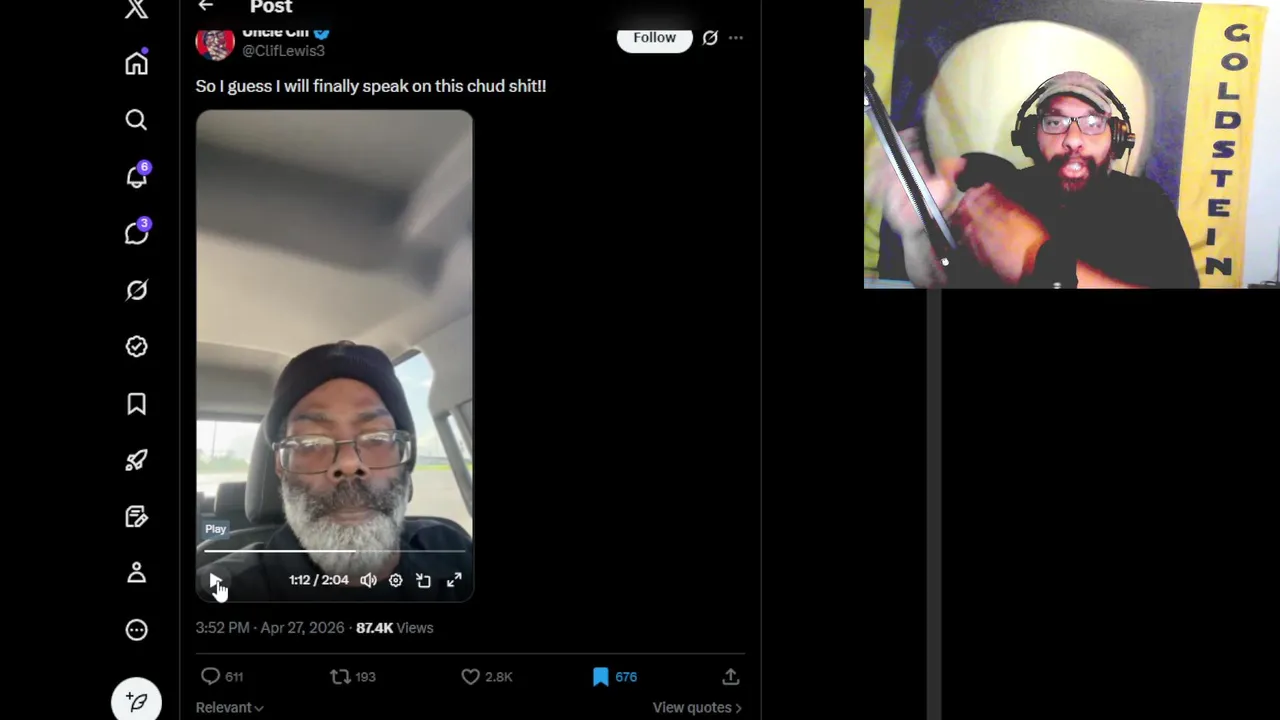Open the More circle menu in sidebar
The image size is (1280, 720).
(x=137, y=630)
